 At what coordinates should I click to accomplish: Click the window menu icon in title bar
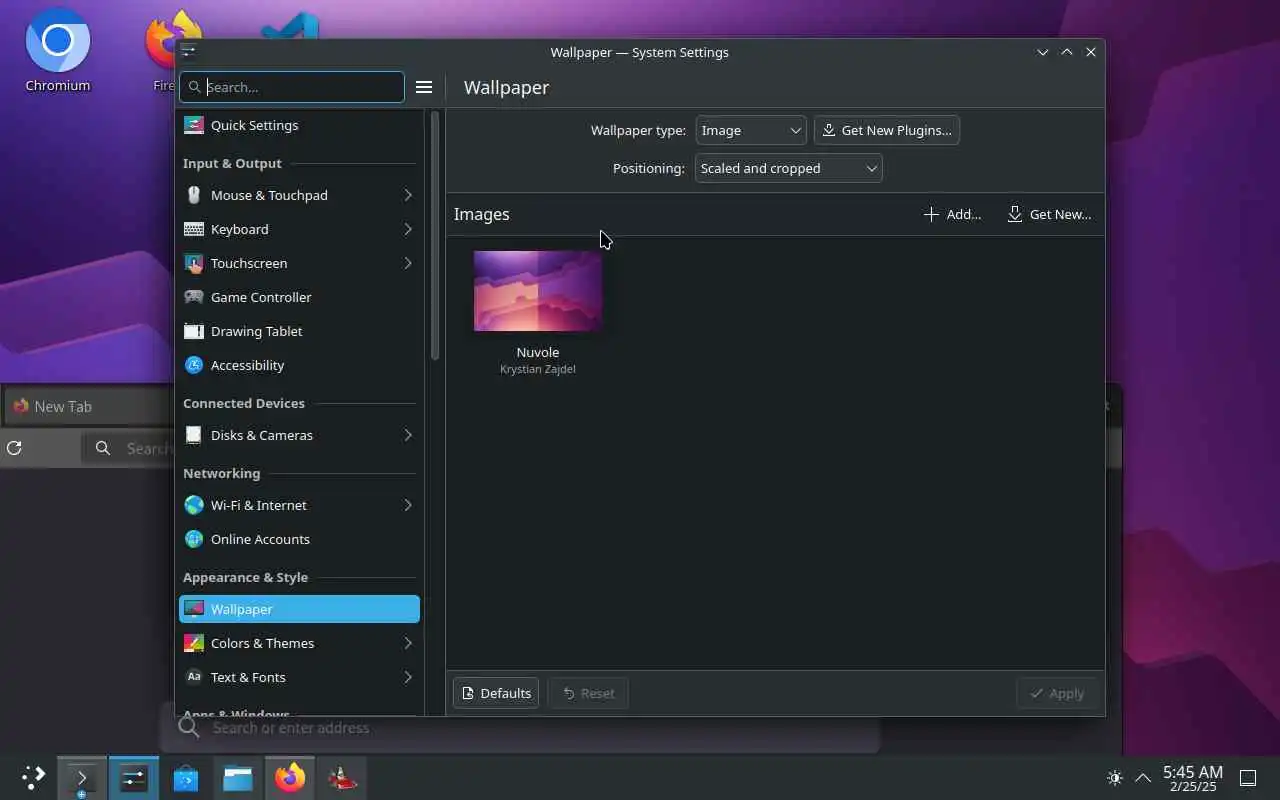point(188,52)
